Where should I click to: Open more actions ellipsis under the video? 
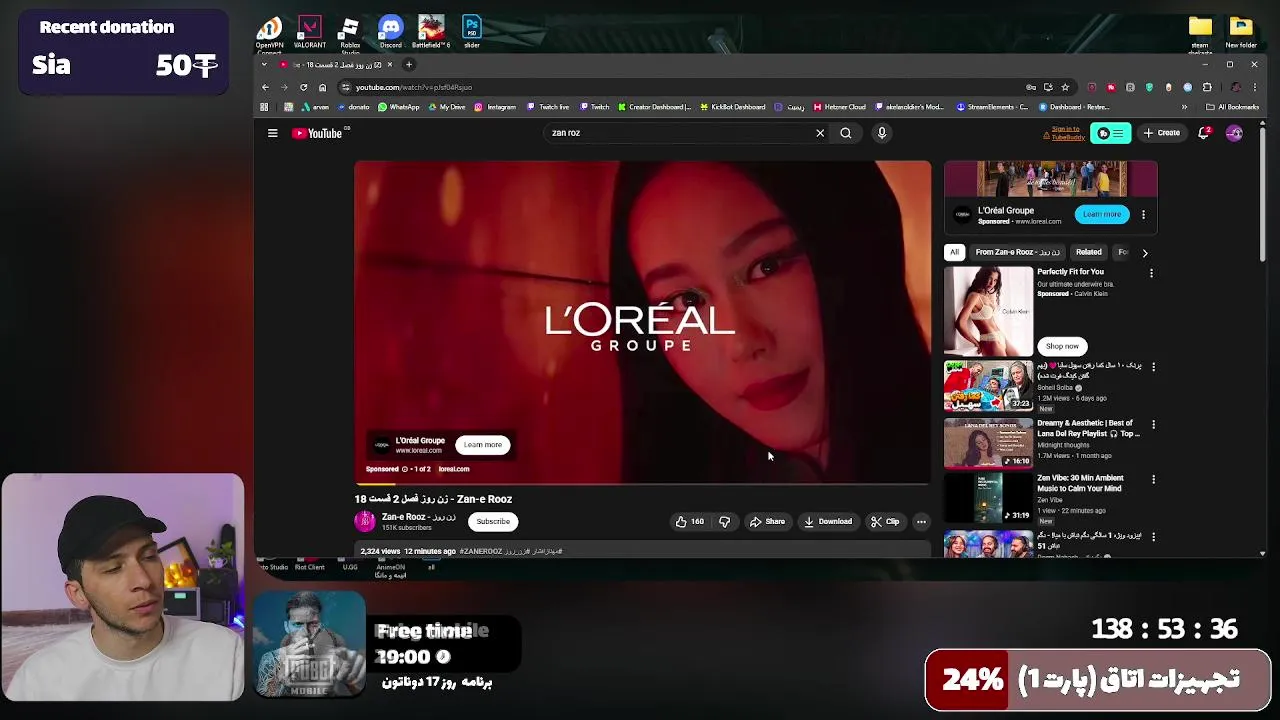point(921,521)
